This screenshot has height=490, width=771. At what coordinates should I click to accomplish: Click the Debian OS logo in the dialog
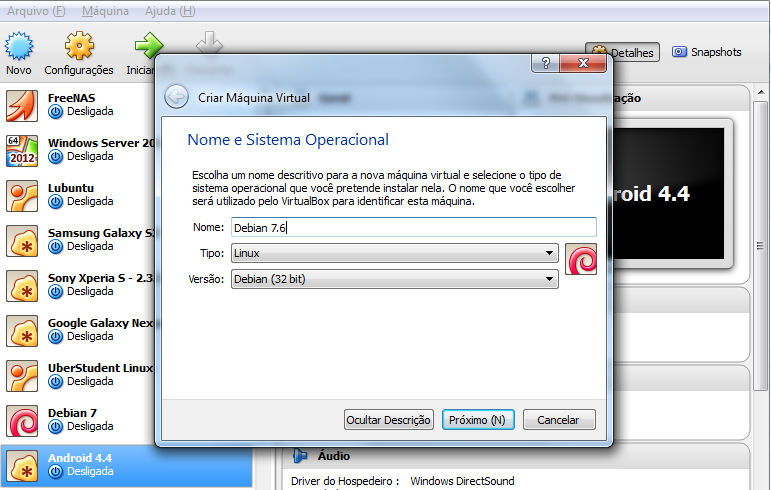(x=581, y=259)
